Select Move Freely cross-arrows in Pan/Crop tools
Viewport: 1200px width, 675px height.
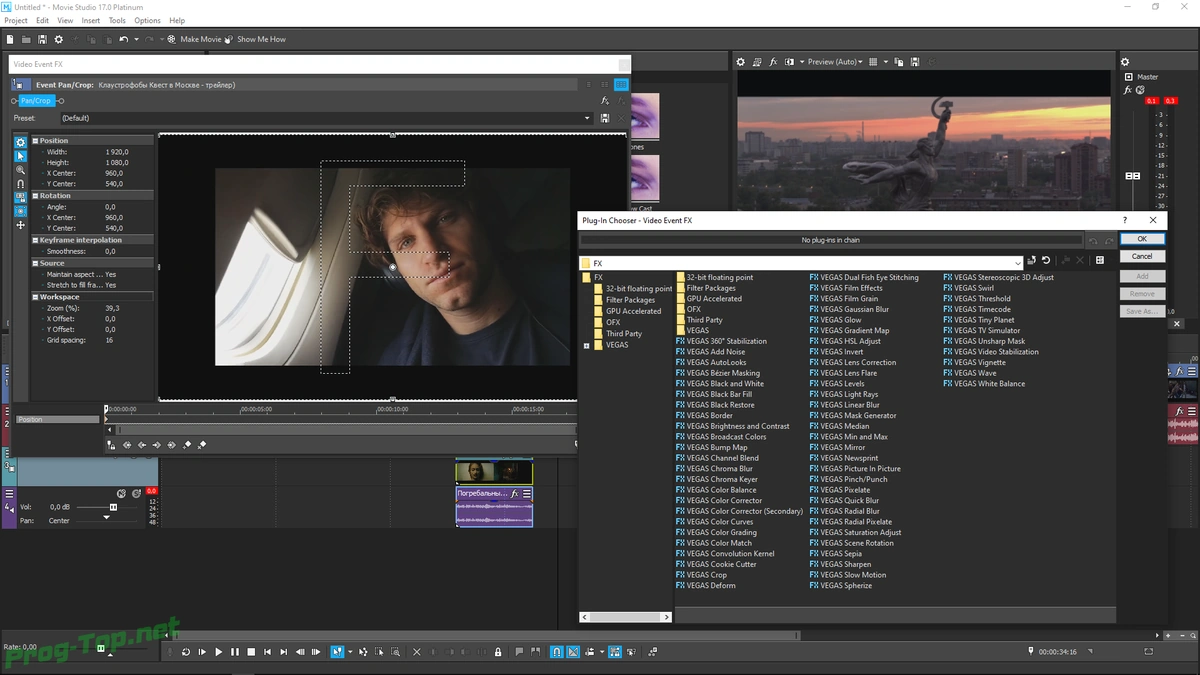point(20,225)
